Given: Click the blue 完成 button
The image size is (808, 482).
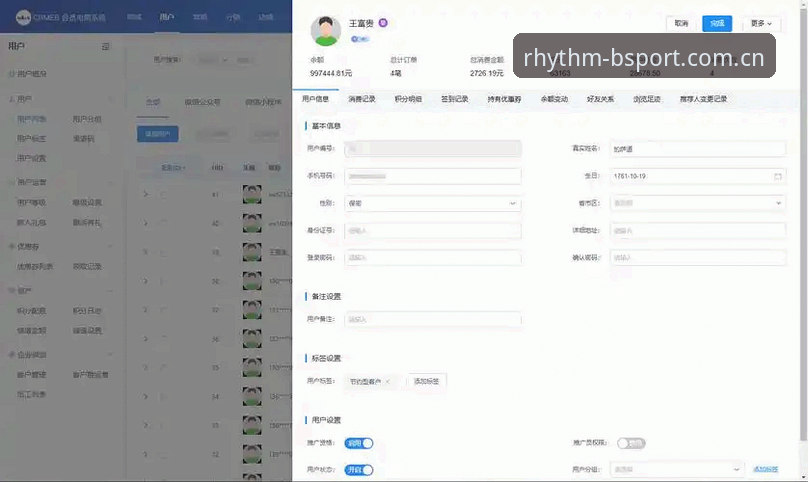Looking at the screenshot, I should coord(717,23).
